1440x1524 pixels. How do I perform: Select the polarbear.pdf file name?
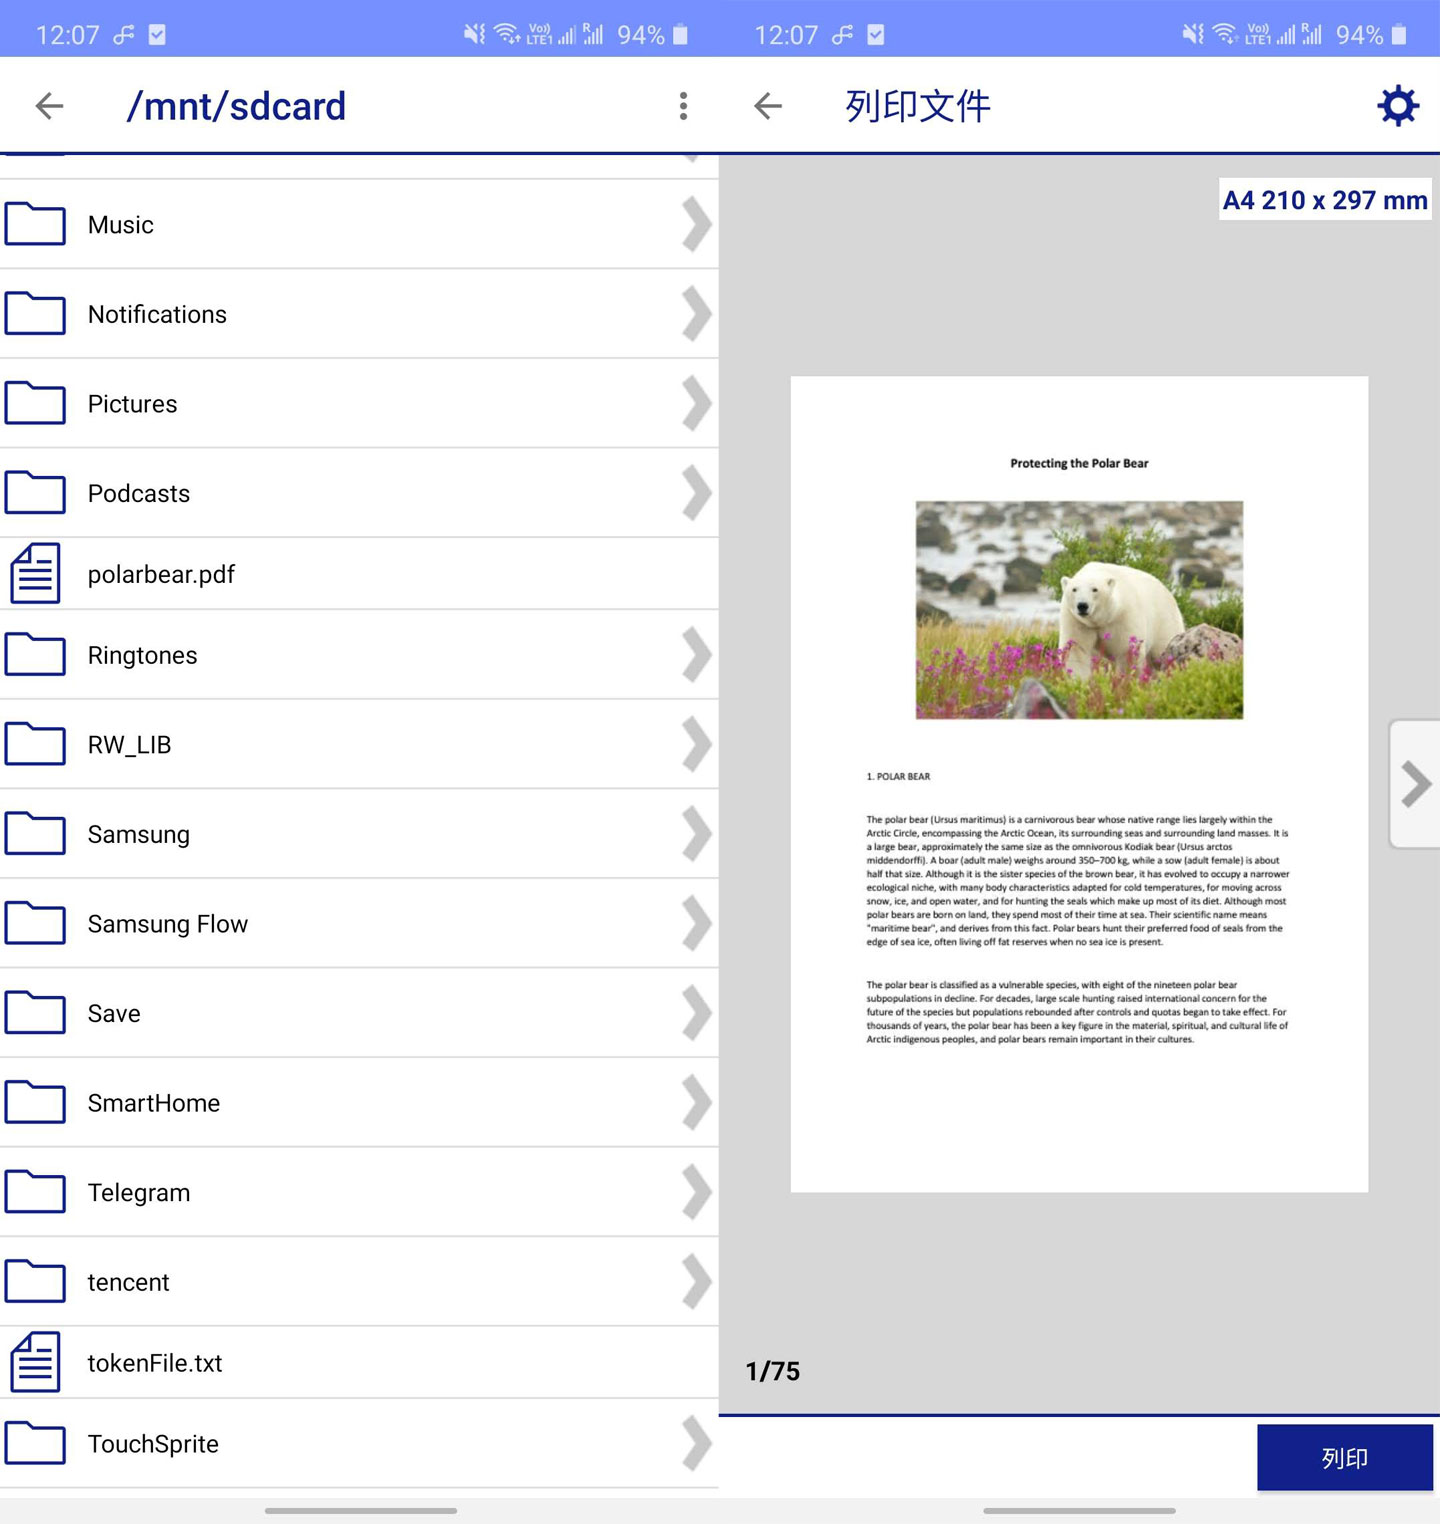pyautogui.click(x=161, y=574)
